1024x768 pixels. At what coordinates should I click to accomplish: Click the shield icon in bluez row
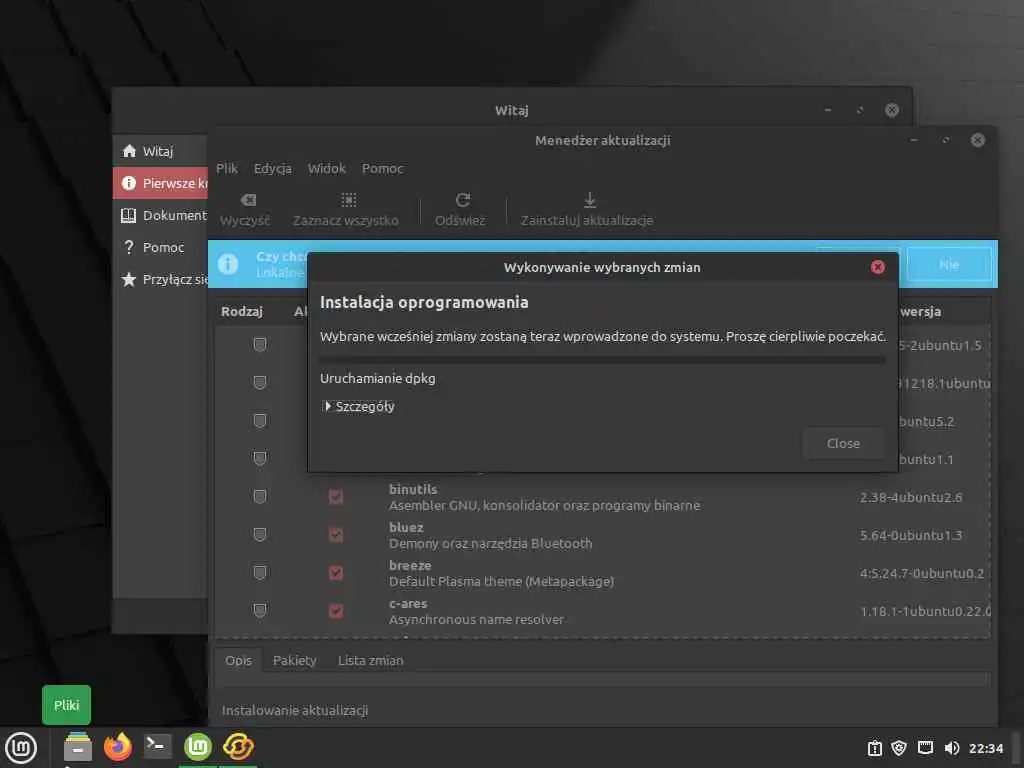click(x=259, y=535)
